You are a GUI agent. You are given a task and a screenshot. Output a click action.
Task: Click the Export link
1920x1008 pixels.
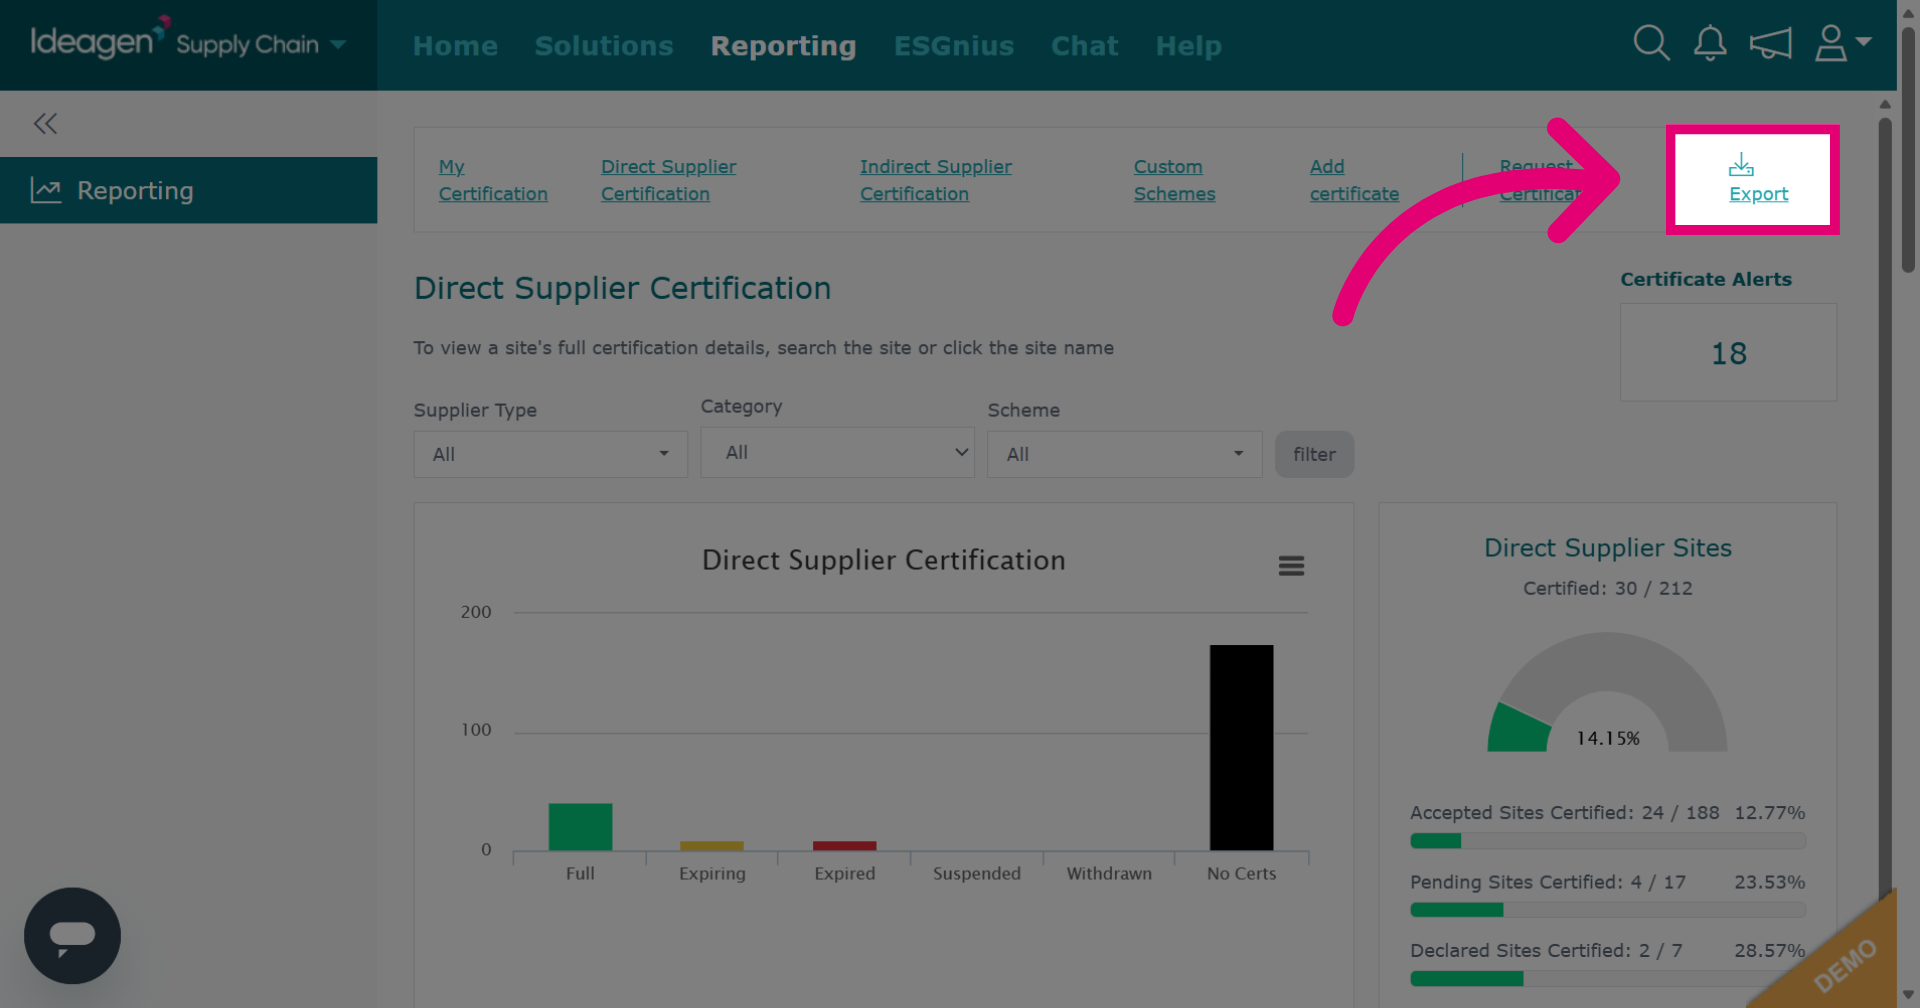coord(1758,194)
